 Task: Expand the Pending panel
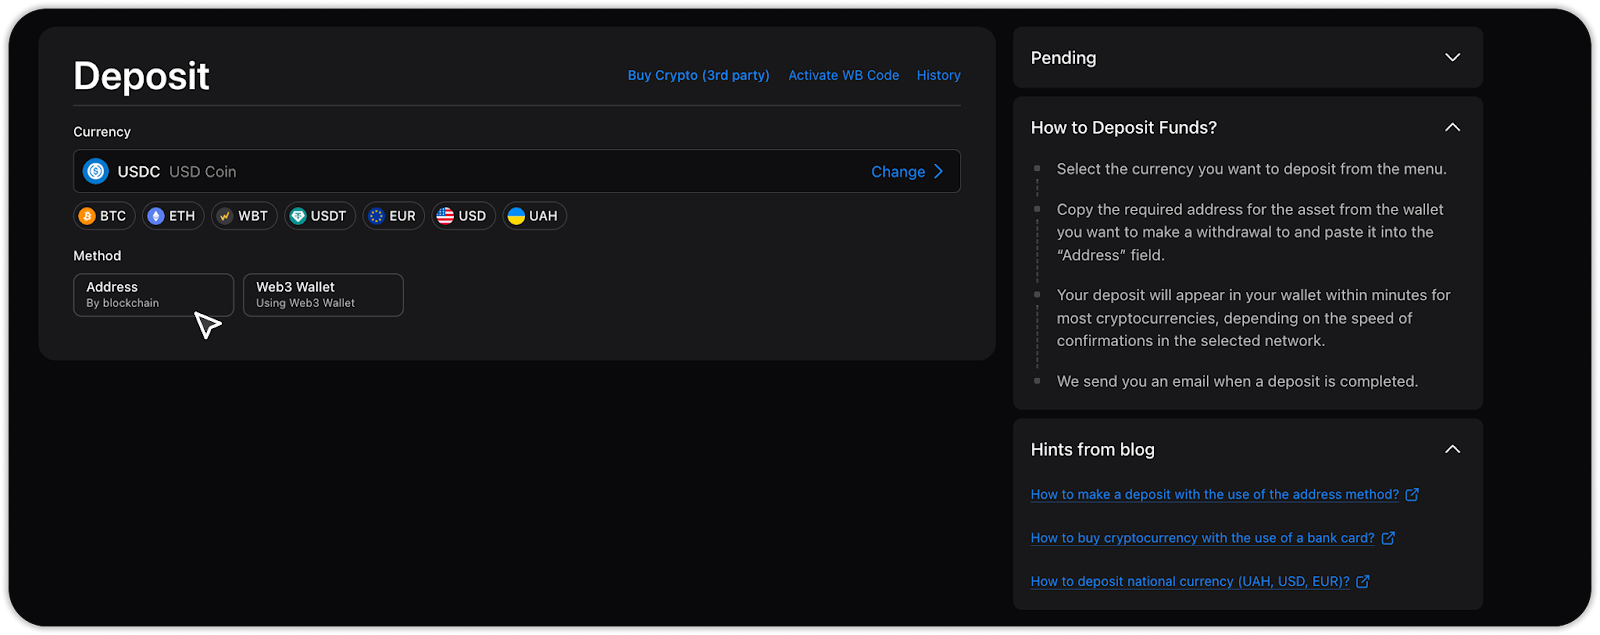(1452, 58)
